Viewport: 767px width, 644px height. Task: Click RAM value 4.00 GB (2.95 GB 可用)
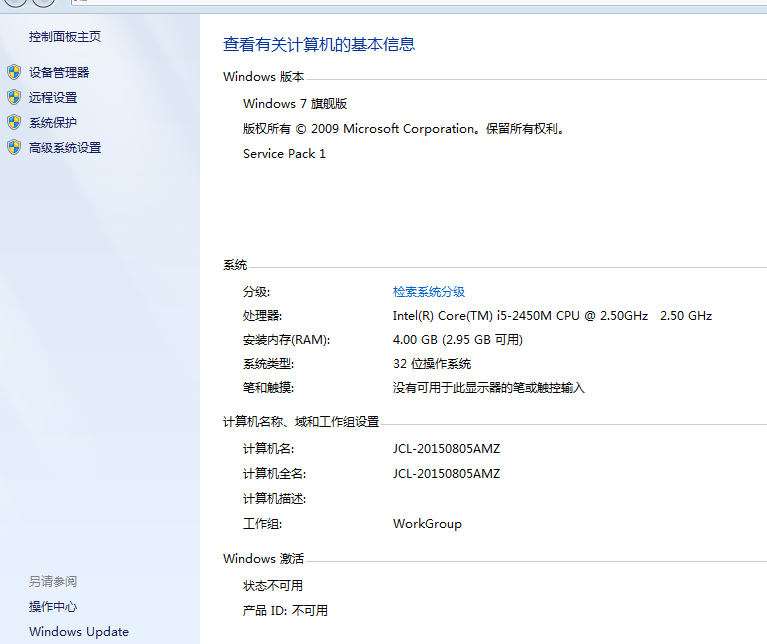[458, 340]
